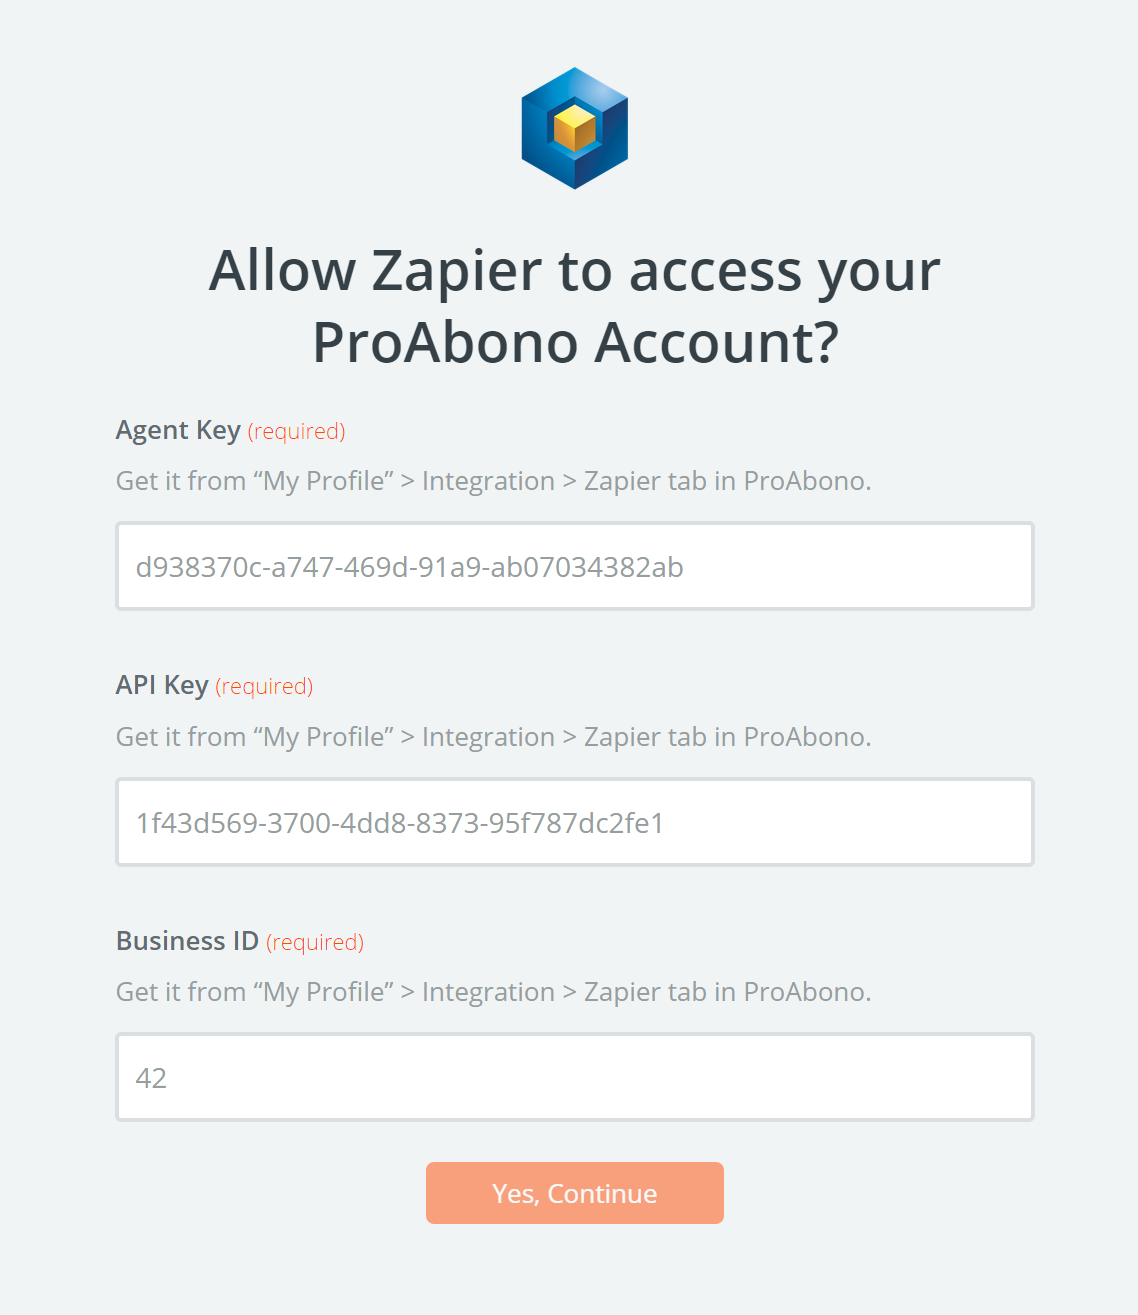Click the Agent Key field label
Image resolution: width=1138 pixels, height=1315 pixels.
tap(178, 430)
